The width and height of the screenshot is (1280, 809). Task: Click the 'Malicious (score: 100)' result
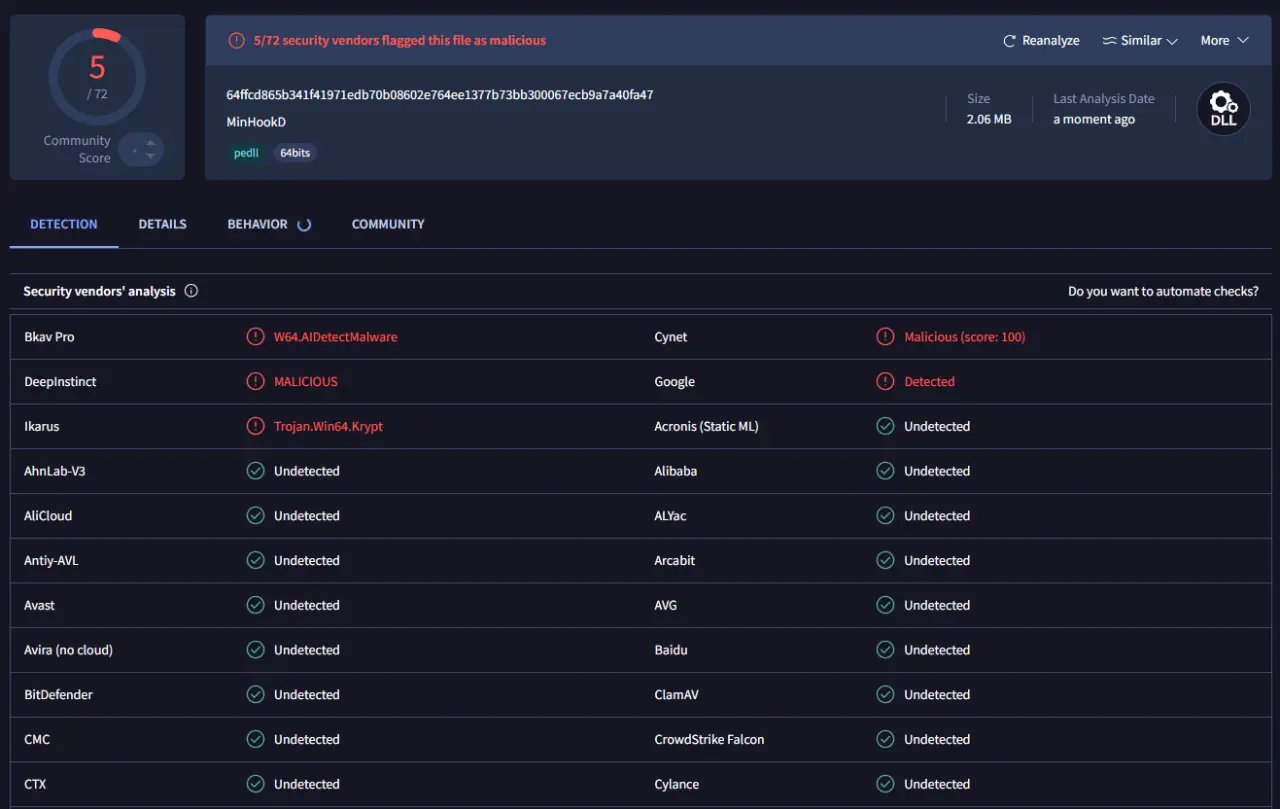[x=965, y=337]
